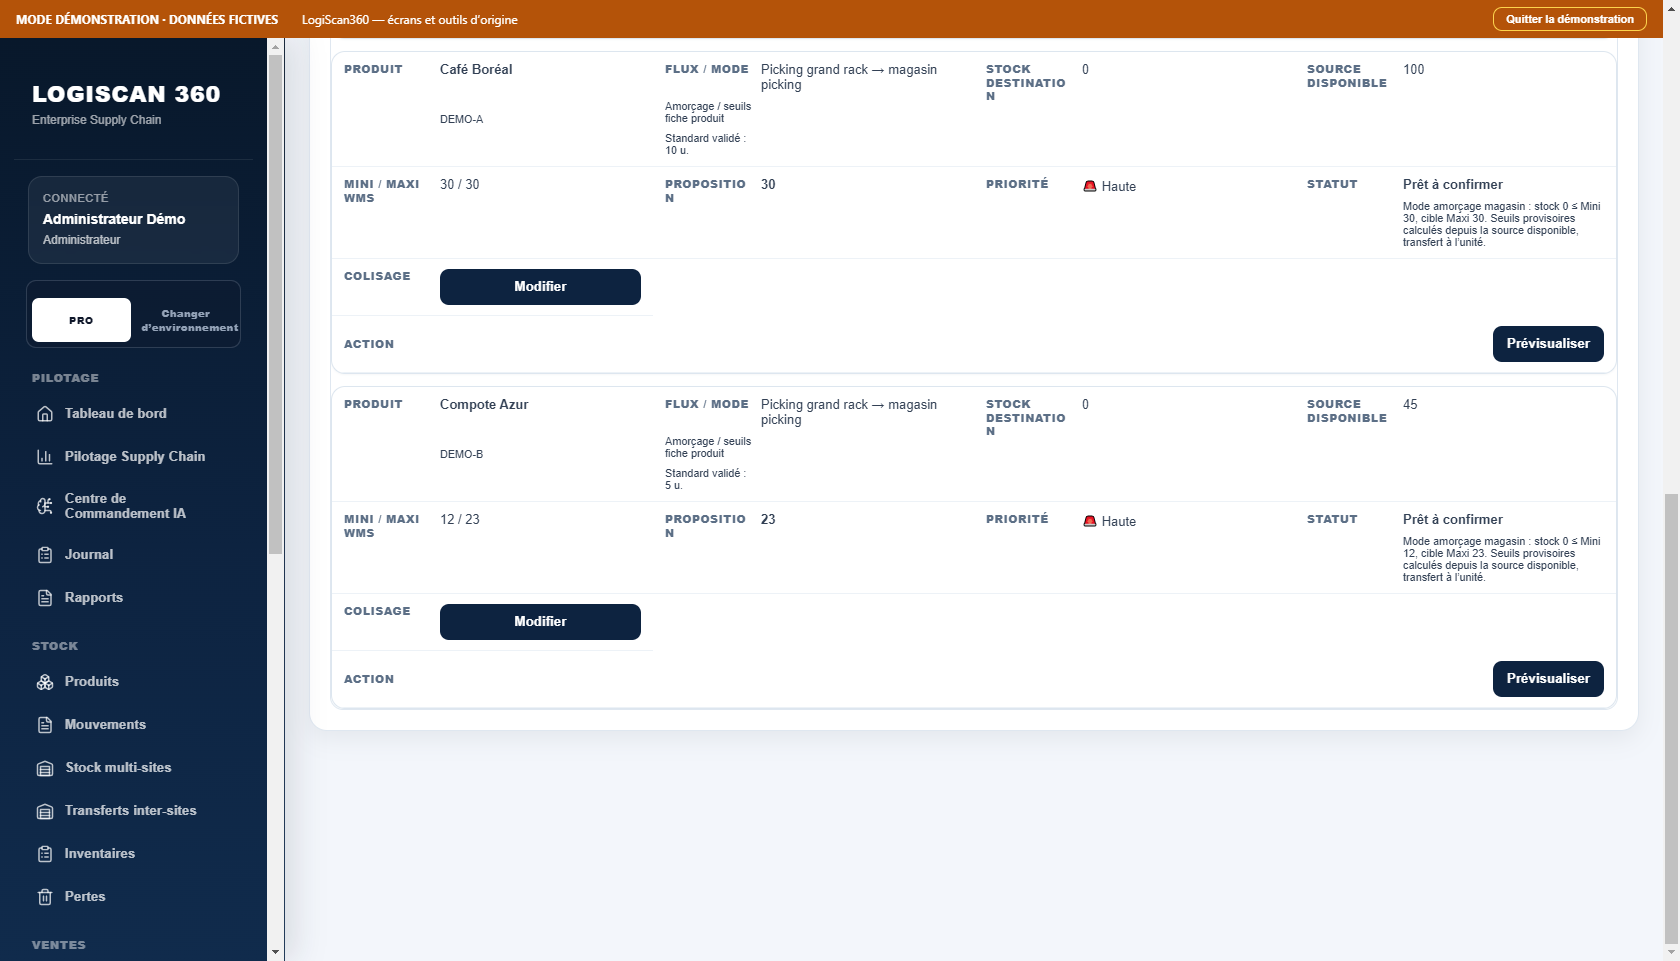Click the Rapports document icon

(45, 598)
